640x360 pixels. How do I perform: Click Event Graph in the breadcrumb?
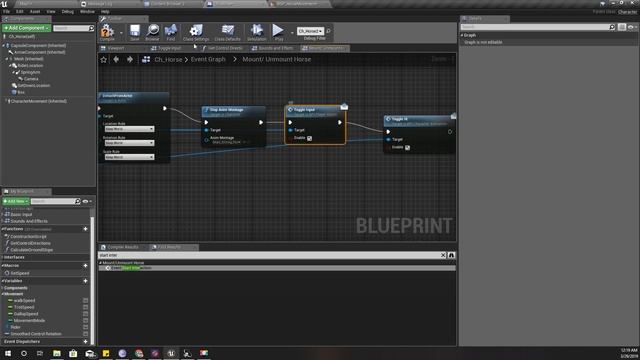pos(208,60)
